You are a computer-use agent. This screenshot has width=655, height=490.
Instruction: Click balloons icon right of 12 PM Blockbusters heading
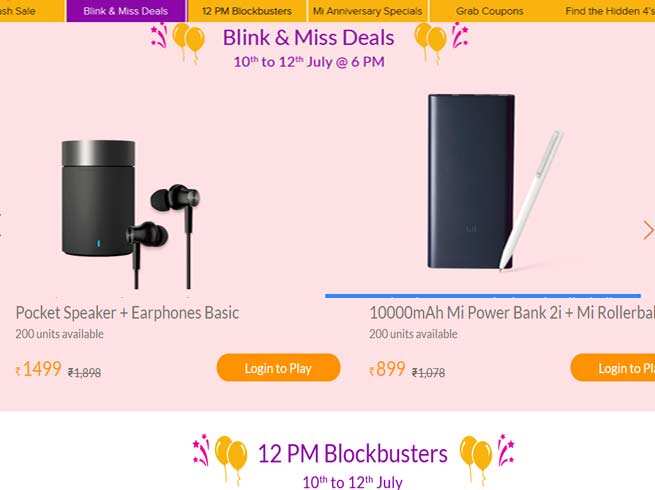476,458
